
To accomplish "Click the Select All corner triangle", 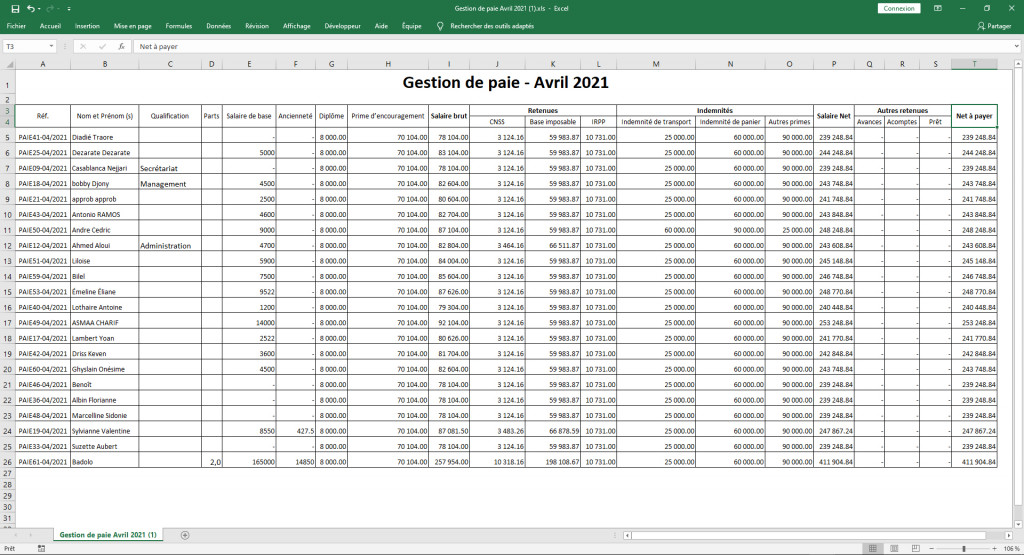I will point(8,64).
